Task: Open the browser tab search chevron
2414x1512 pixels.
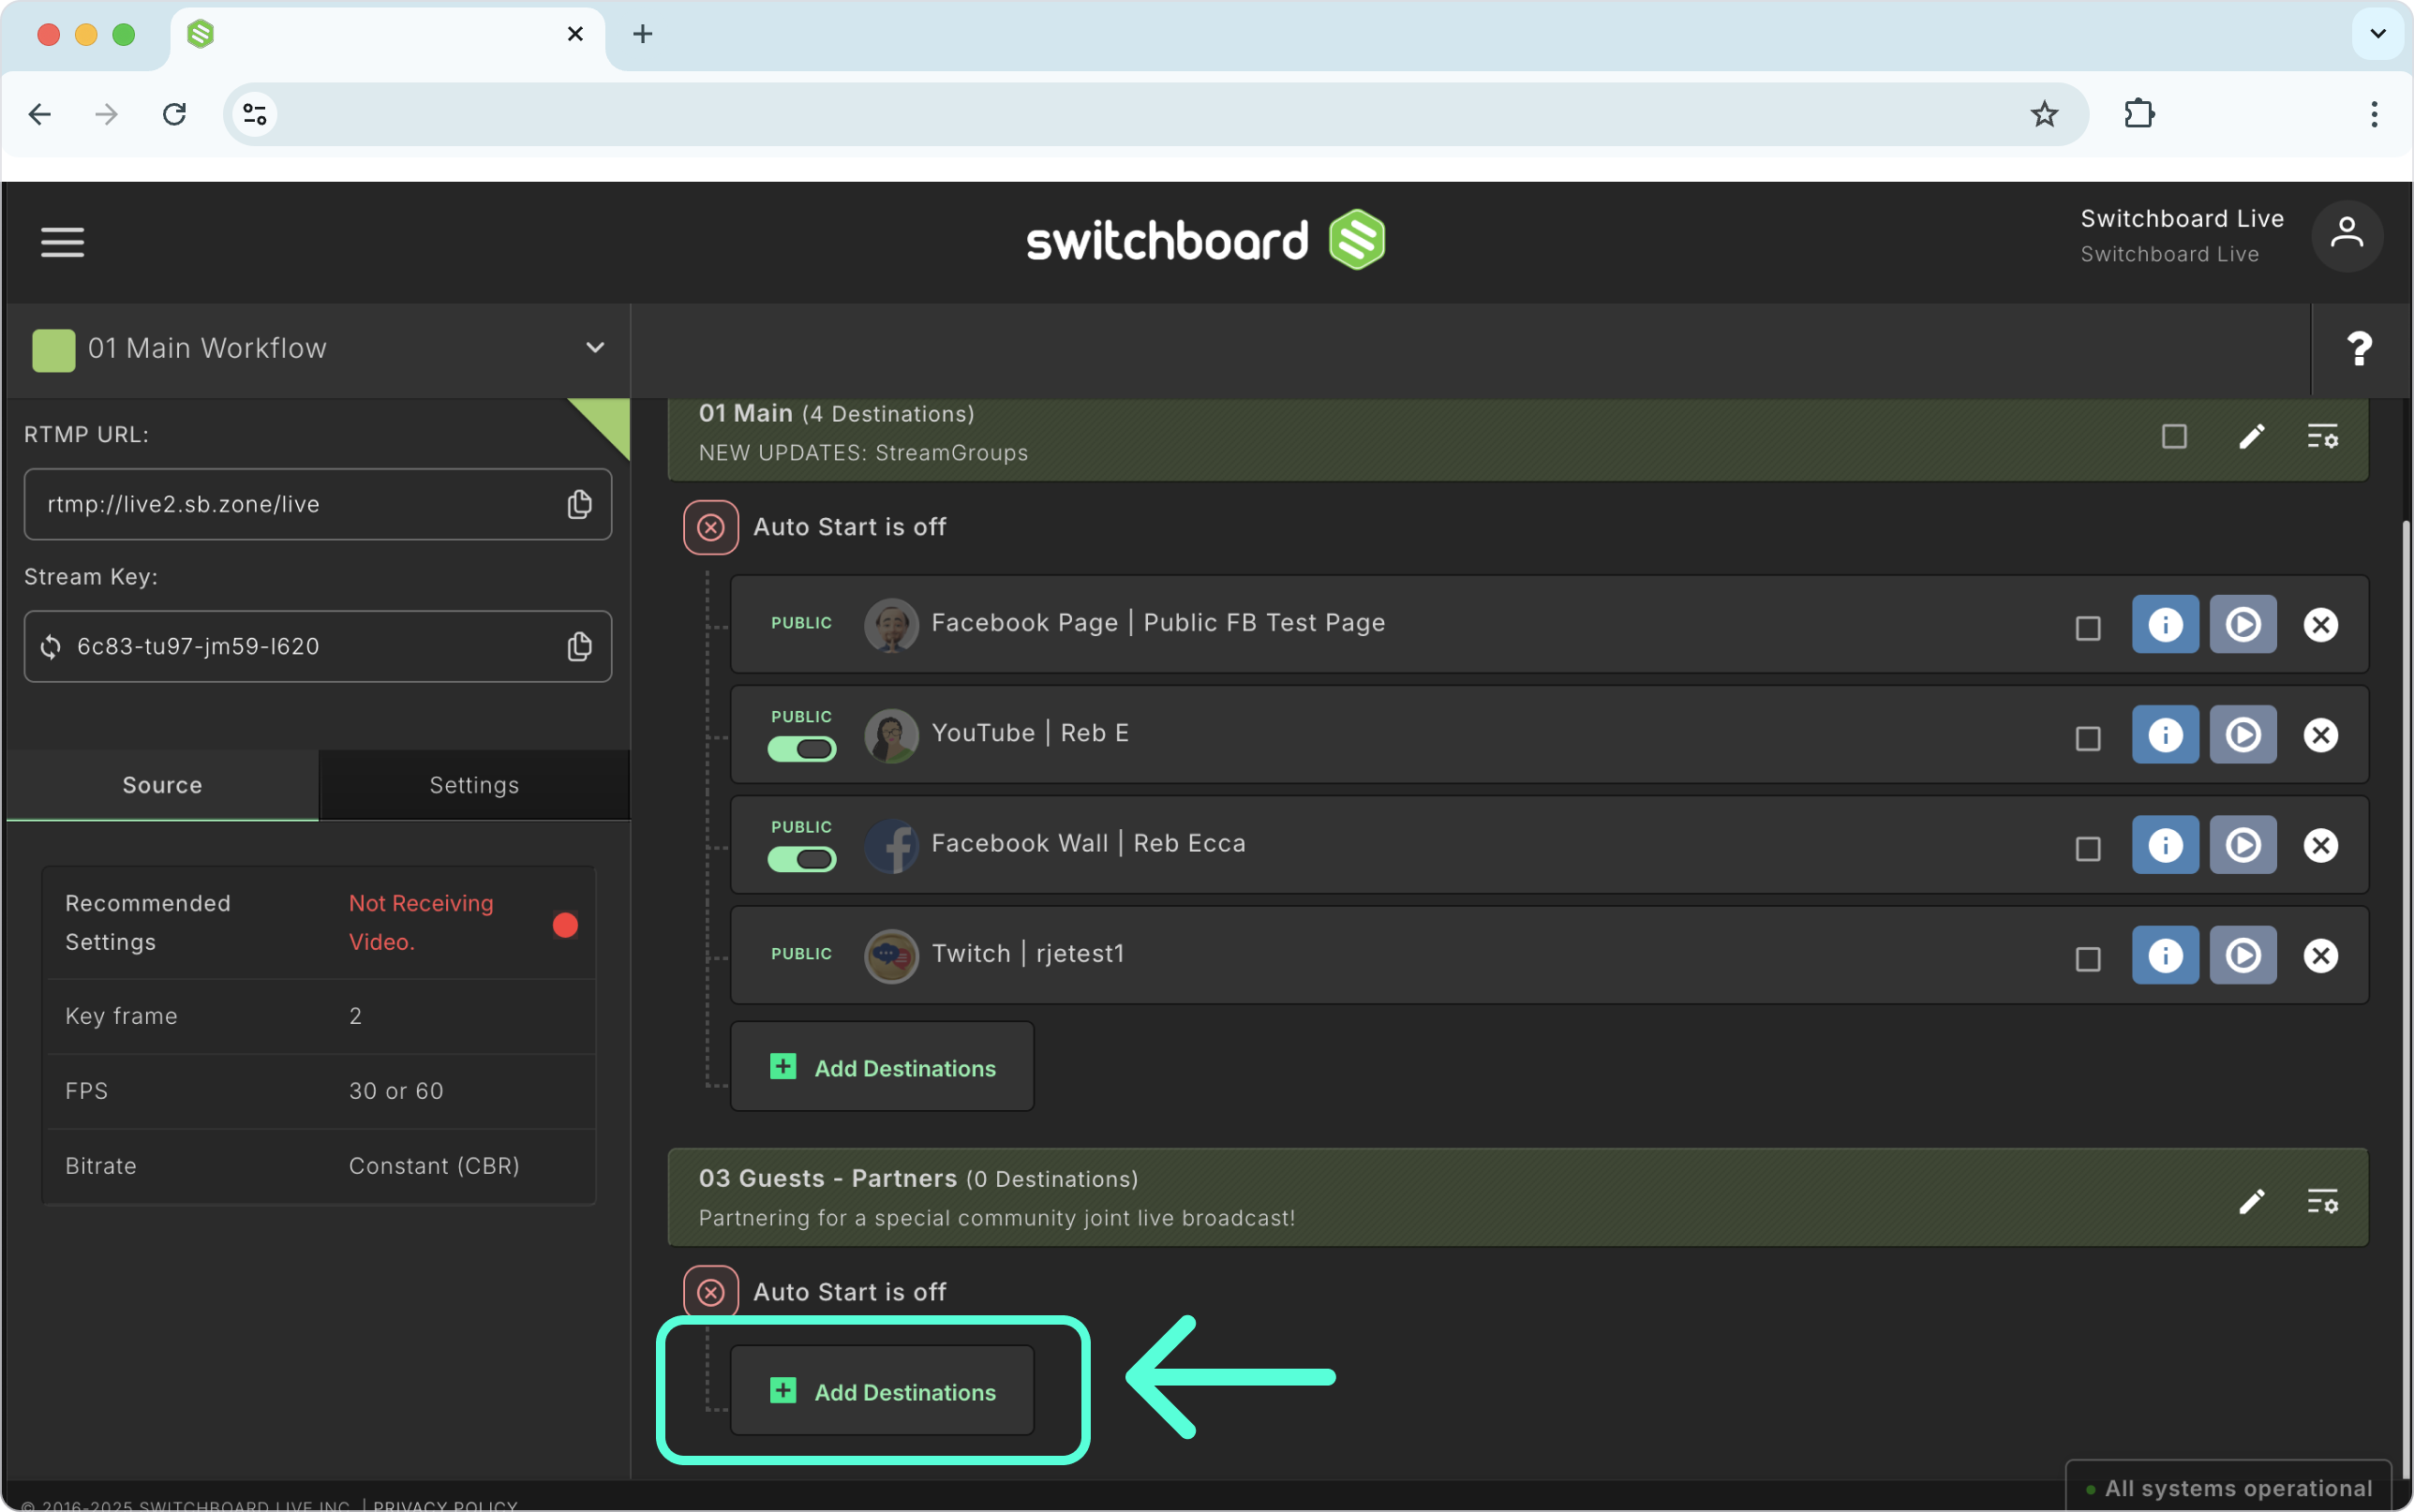Action: (2377, 34)
